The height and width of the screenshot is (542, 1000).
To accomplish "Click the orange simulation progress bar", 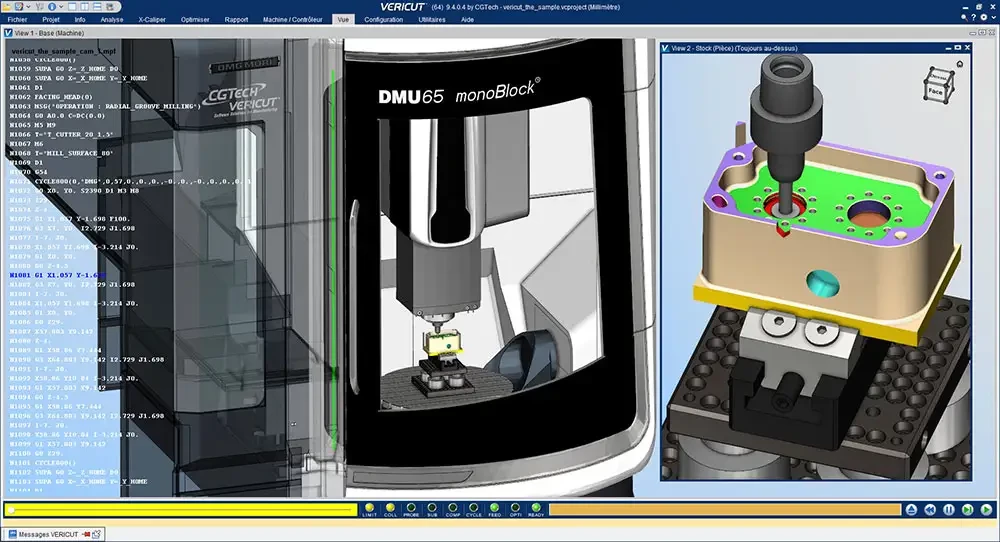I will click(x=724, y=509).
